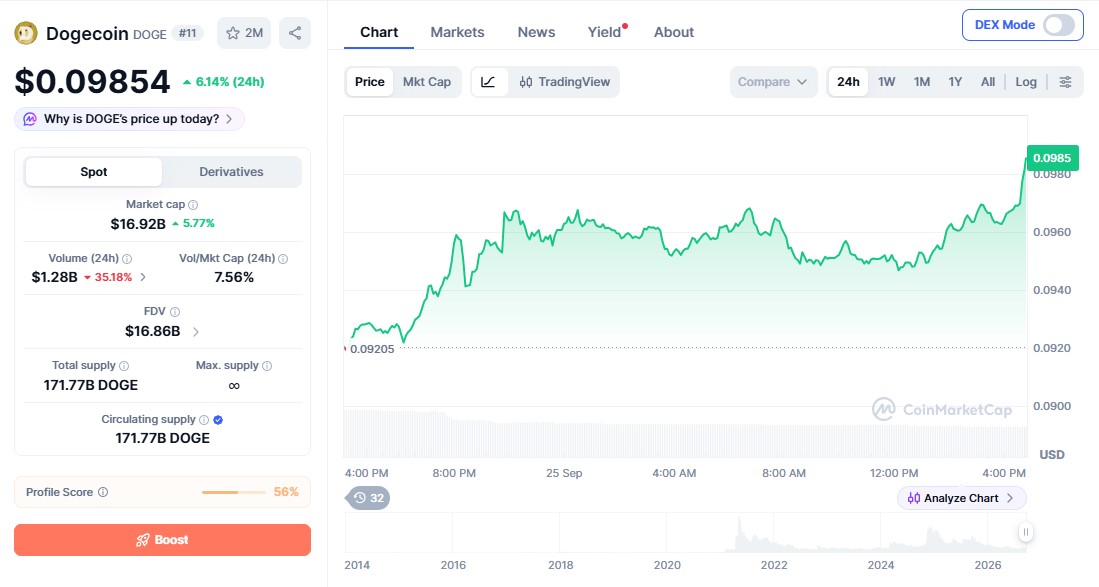1099x587 pixels.
Task: Click the rocket icon on Boost
Action: coord(143,540)
